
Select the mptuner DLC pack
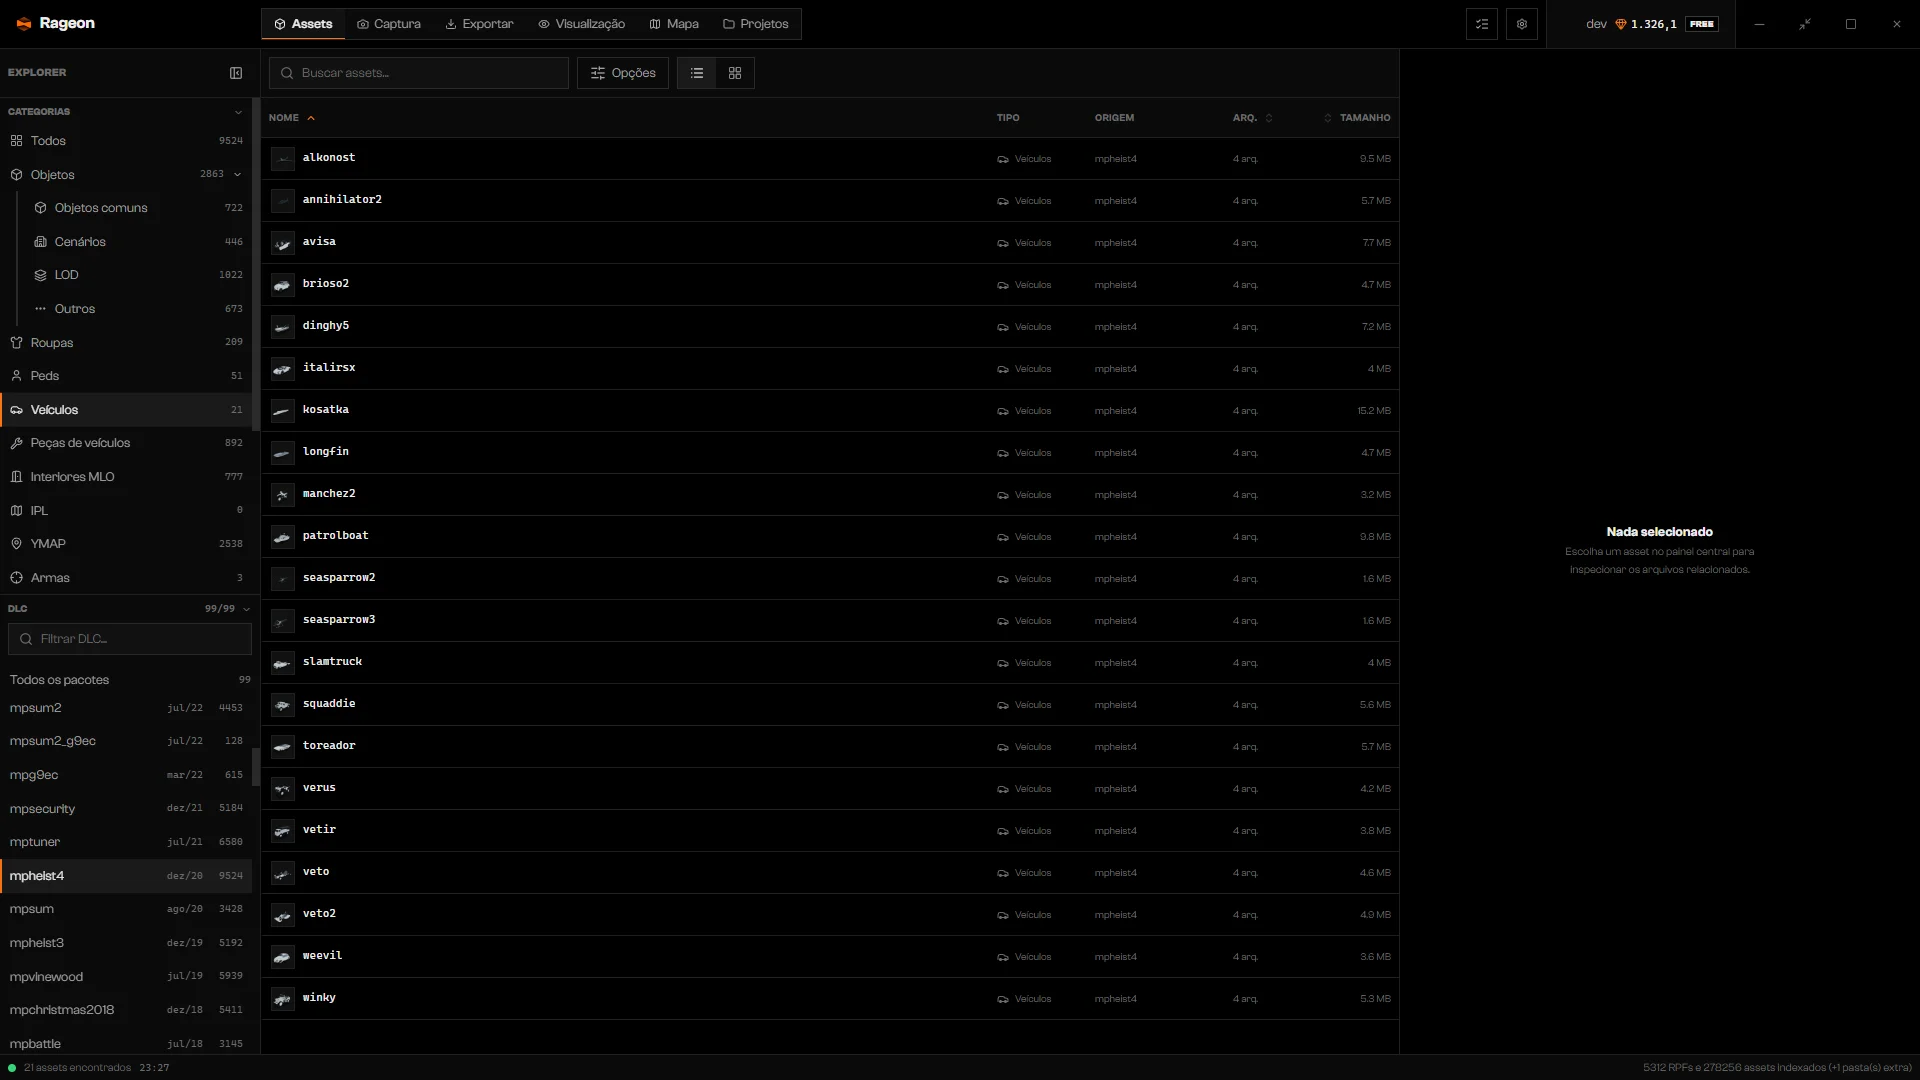point(126,842)
